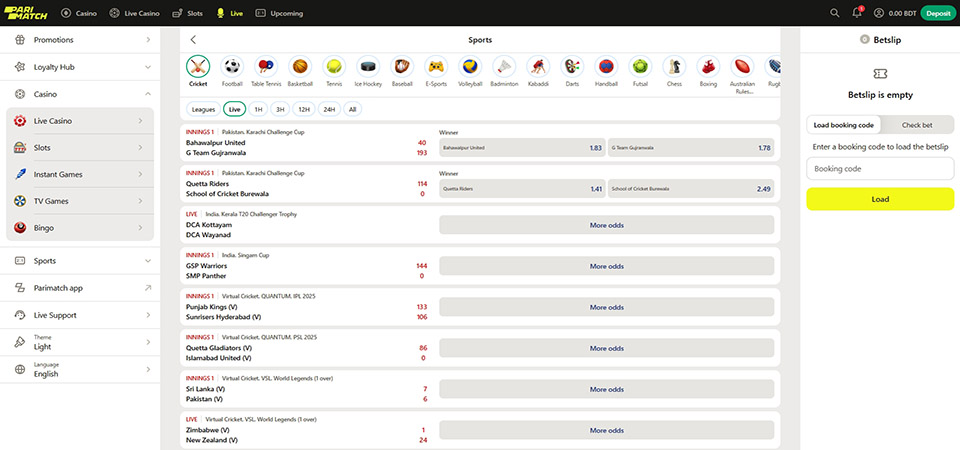Switch to the Check bet tab
This screenshot has height=450, width=960.
pos(917,125)
